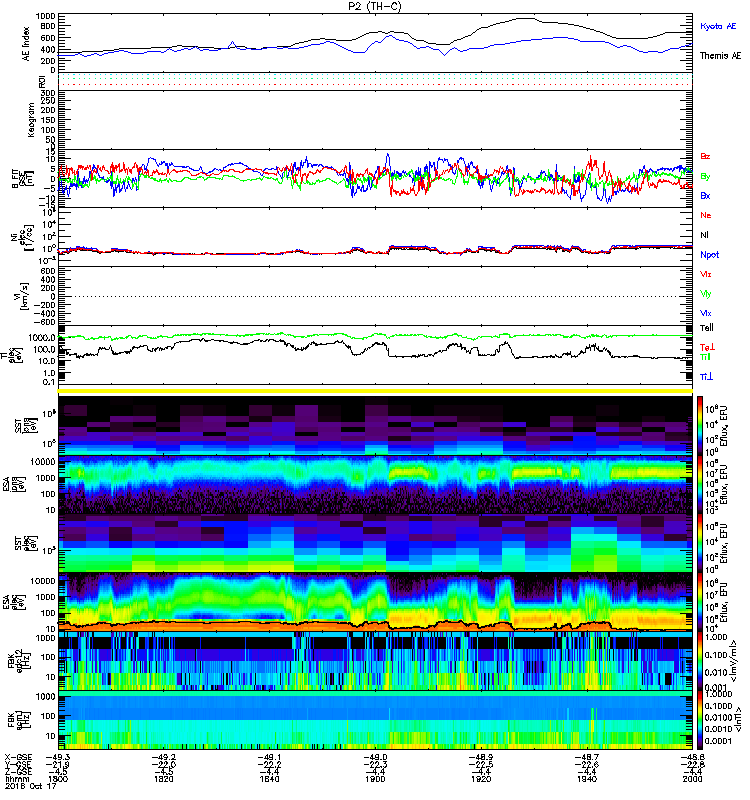Click the X-GSE value -48.9
The height and width of the screenshot is (800, 750).
tap(481, 758)
